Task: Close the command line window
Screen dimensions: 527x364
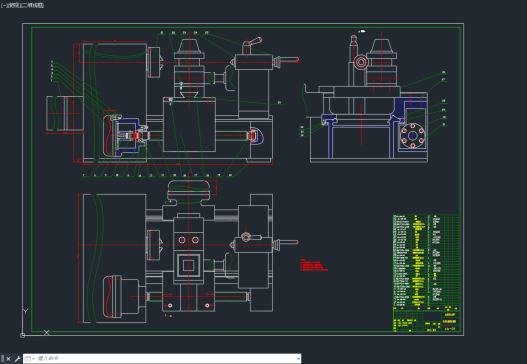Action: tap(8, 359)
